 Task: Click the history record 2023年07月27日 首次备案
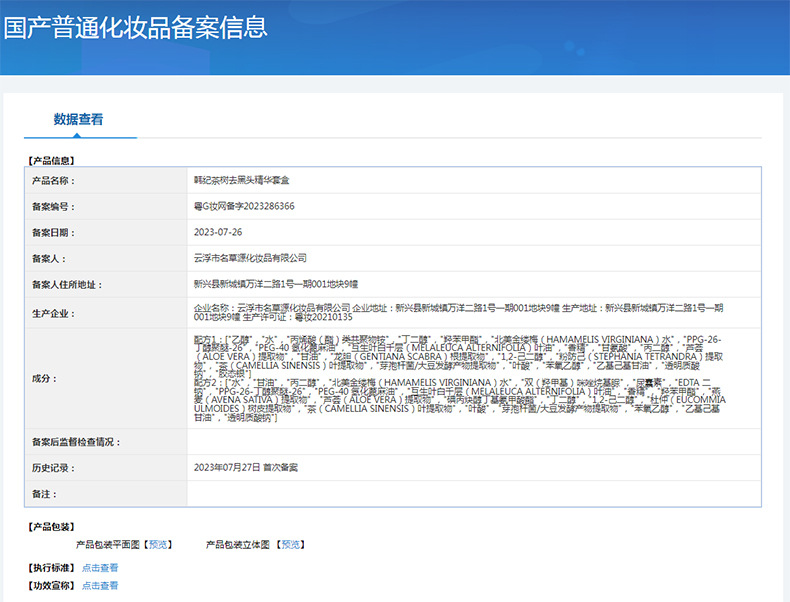click(x=246, y=467)
